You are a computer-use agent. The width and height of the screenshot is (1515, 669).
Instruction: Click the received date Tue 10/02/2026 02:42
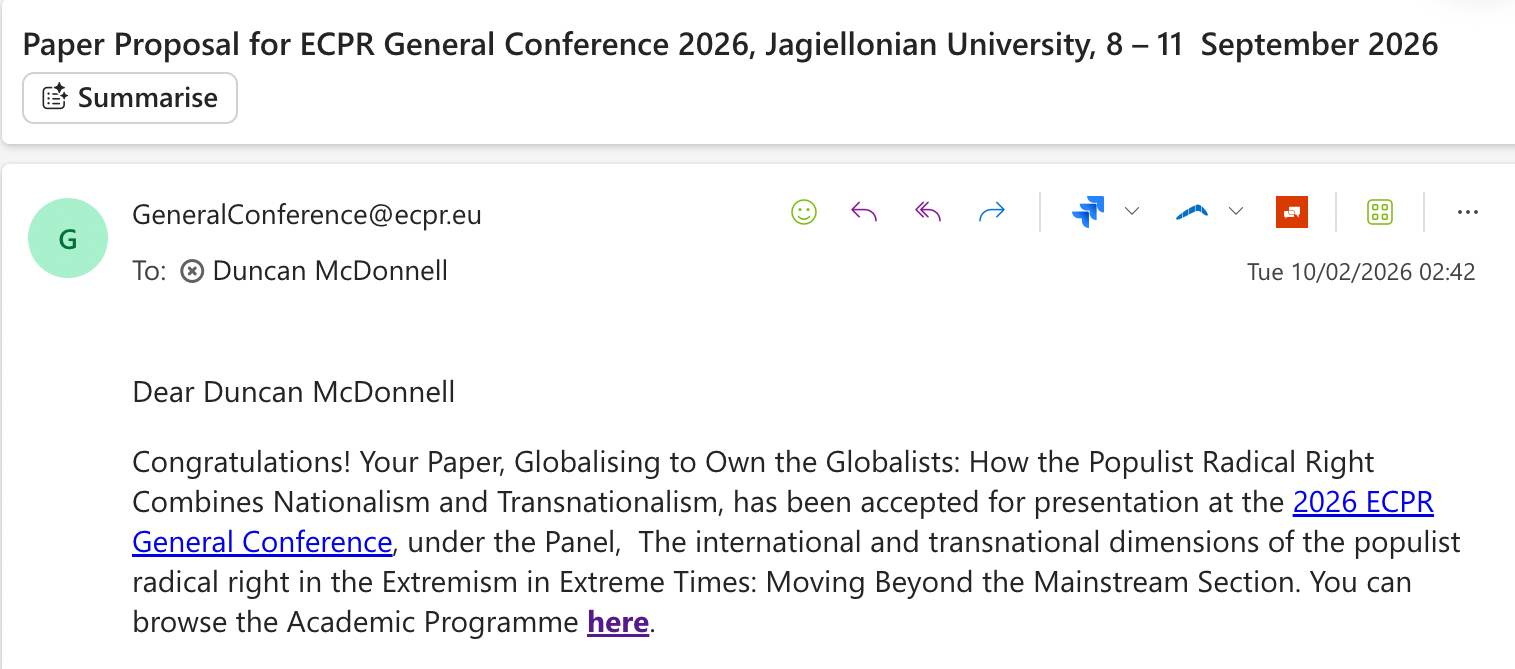[x=1361, y=272]
